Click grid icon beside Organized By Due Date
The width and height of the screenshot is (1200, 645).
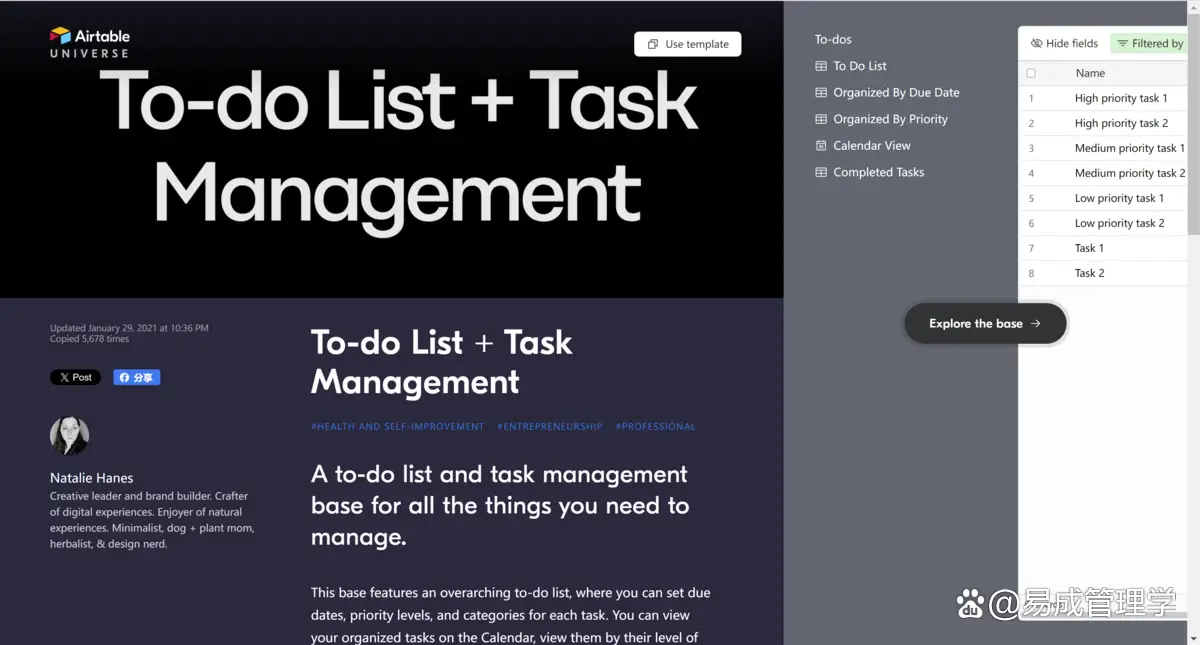(x=821, y=93)
